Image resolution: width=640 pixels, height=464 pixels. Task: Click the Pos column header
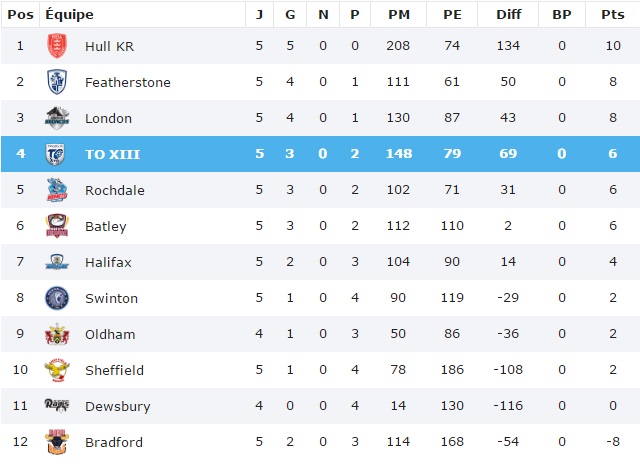click(x=20, y=14)
